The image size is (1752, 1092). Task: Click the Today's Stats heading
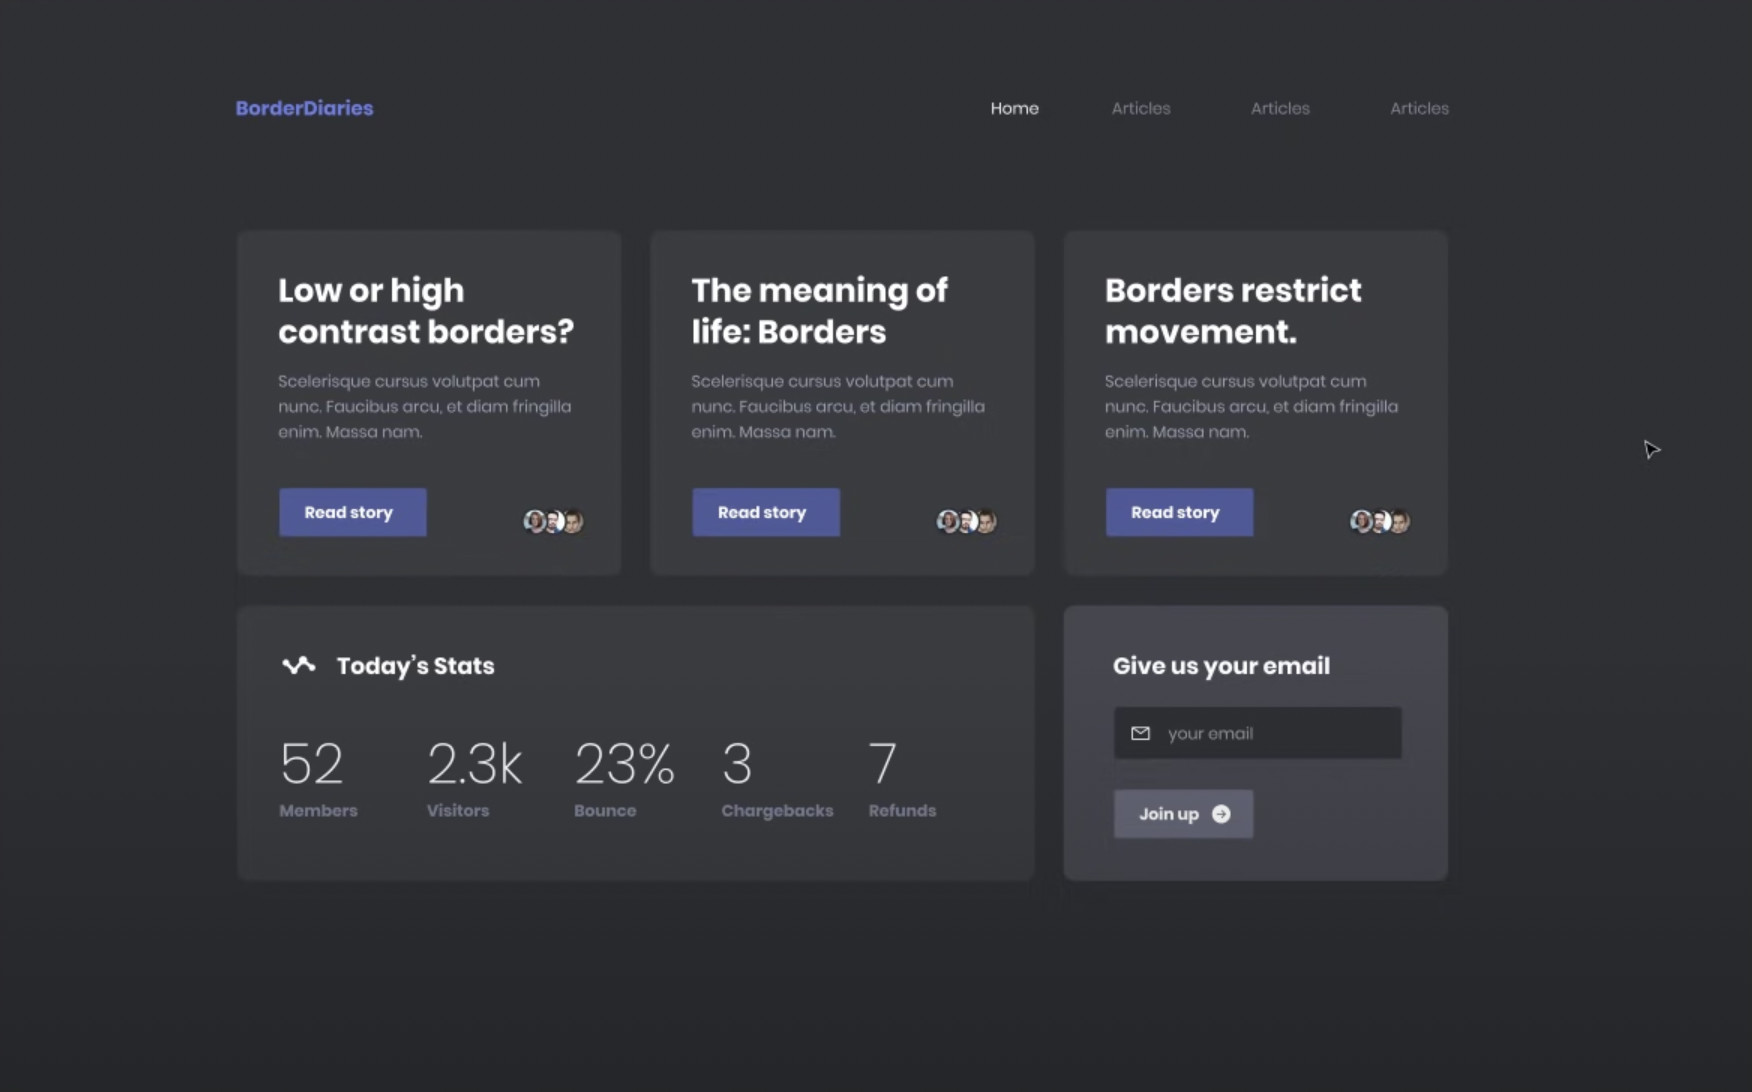415,666
